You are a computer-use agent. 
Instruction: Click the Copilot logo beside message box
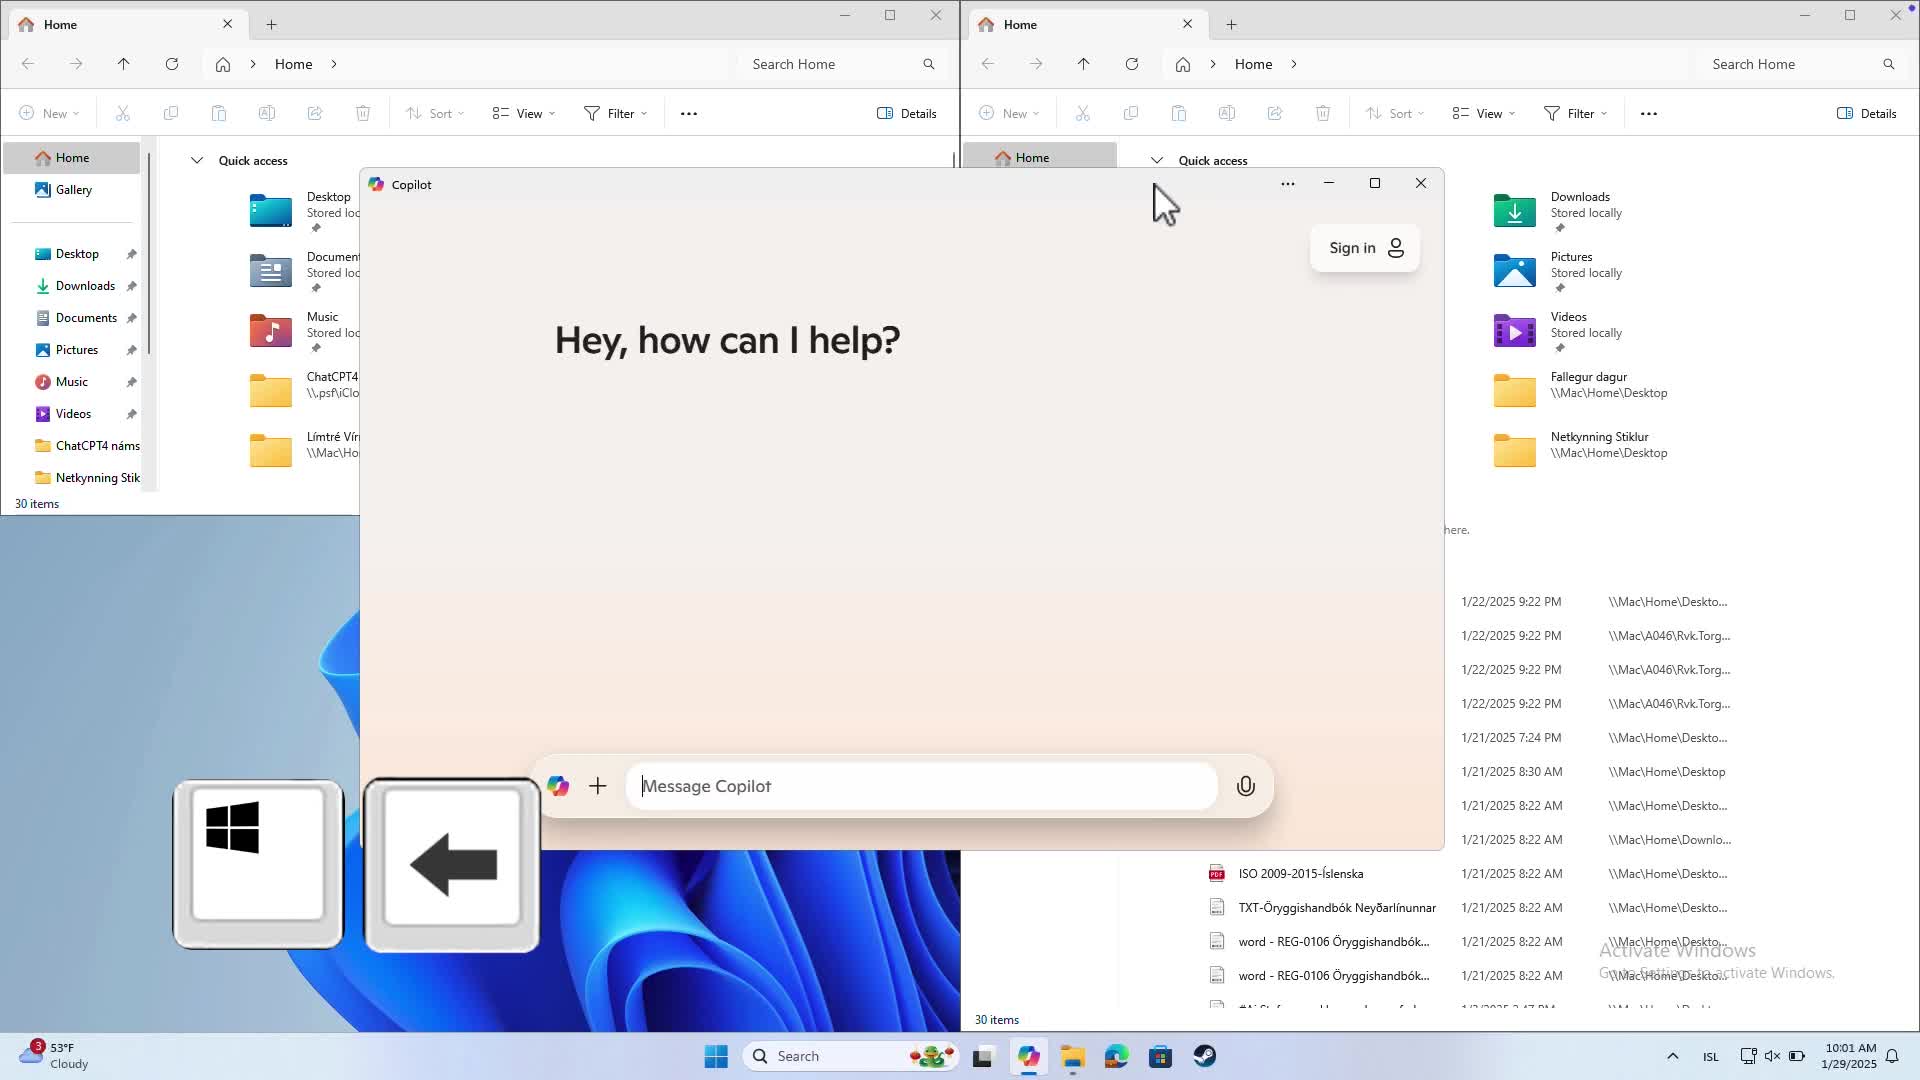[x=558, y=786]
